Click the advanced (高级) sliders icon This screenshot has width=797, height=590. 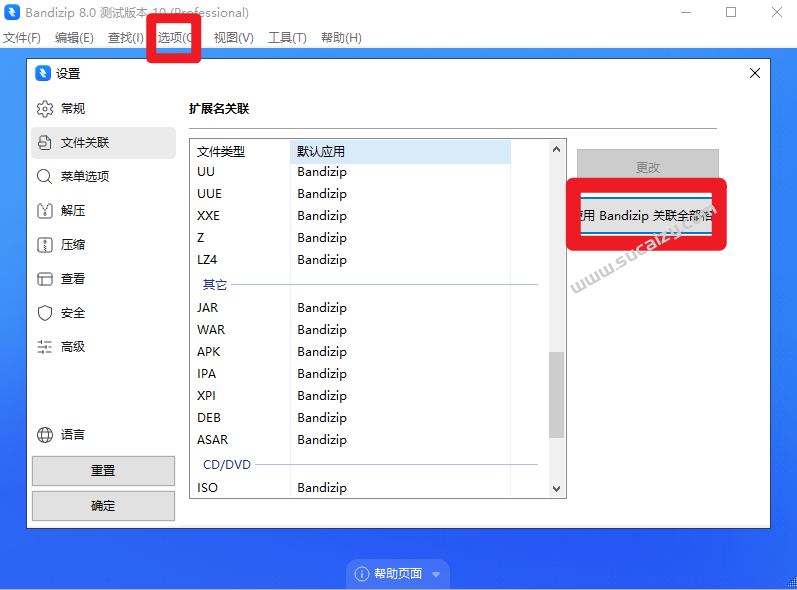pos(45,347)
